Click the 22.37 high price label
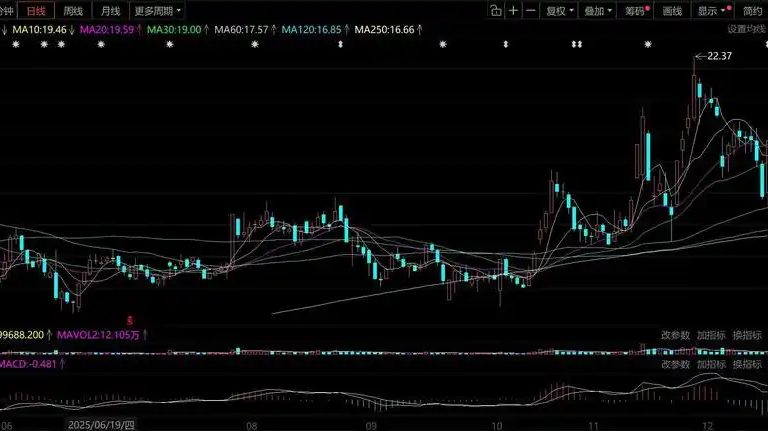The image size is (768, 431). pyautogui.click(x=720, y=56)
